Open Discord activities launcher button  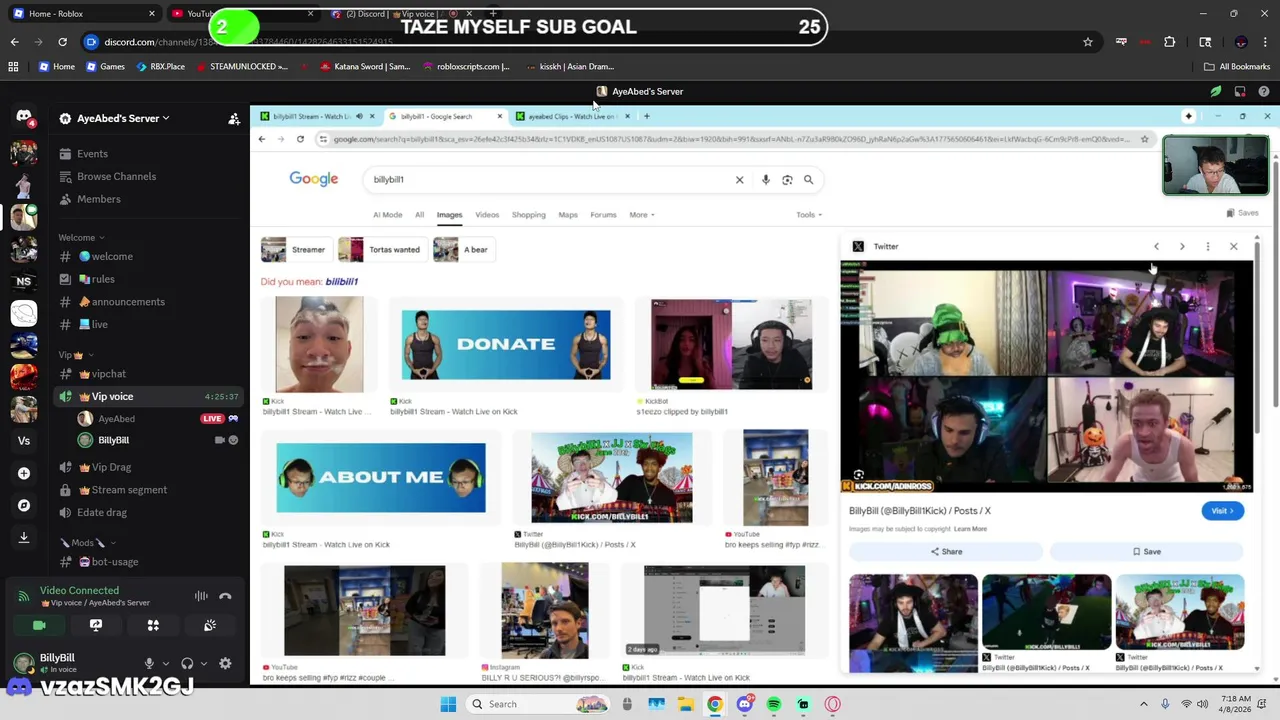pos(153,625)
